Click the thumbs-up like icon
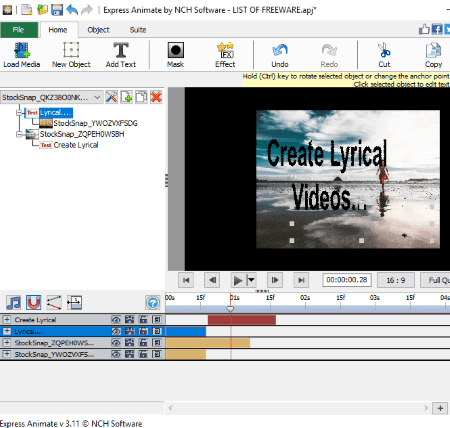 424,29
